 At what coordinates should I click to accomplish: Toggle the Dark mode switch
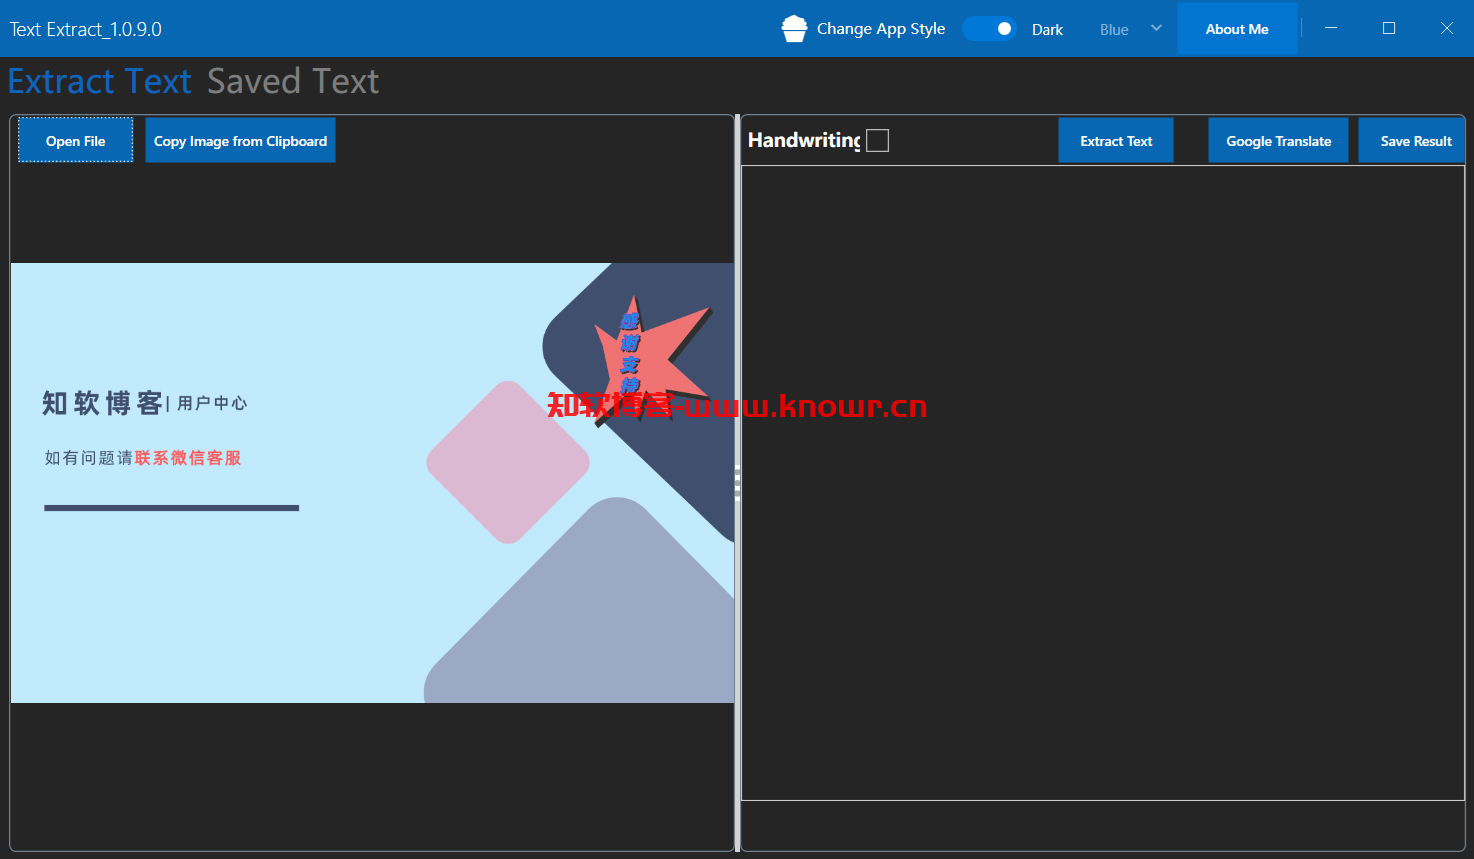click(x=989, y=29)
